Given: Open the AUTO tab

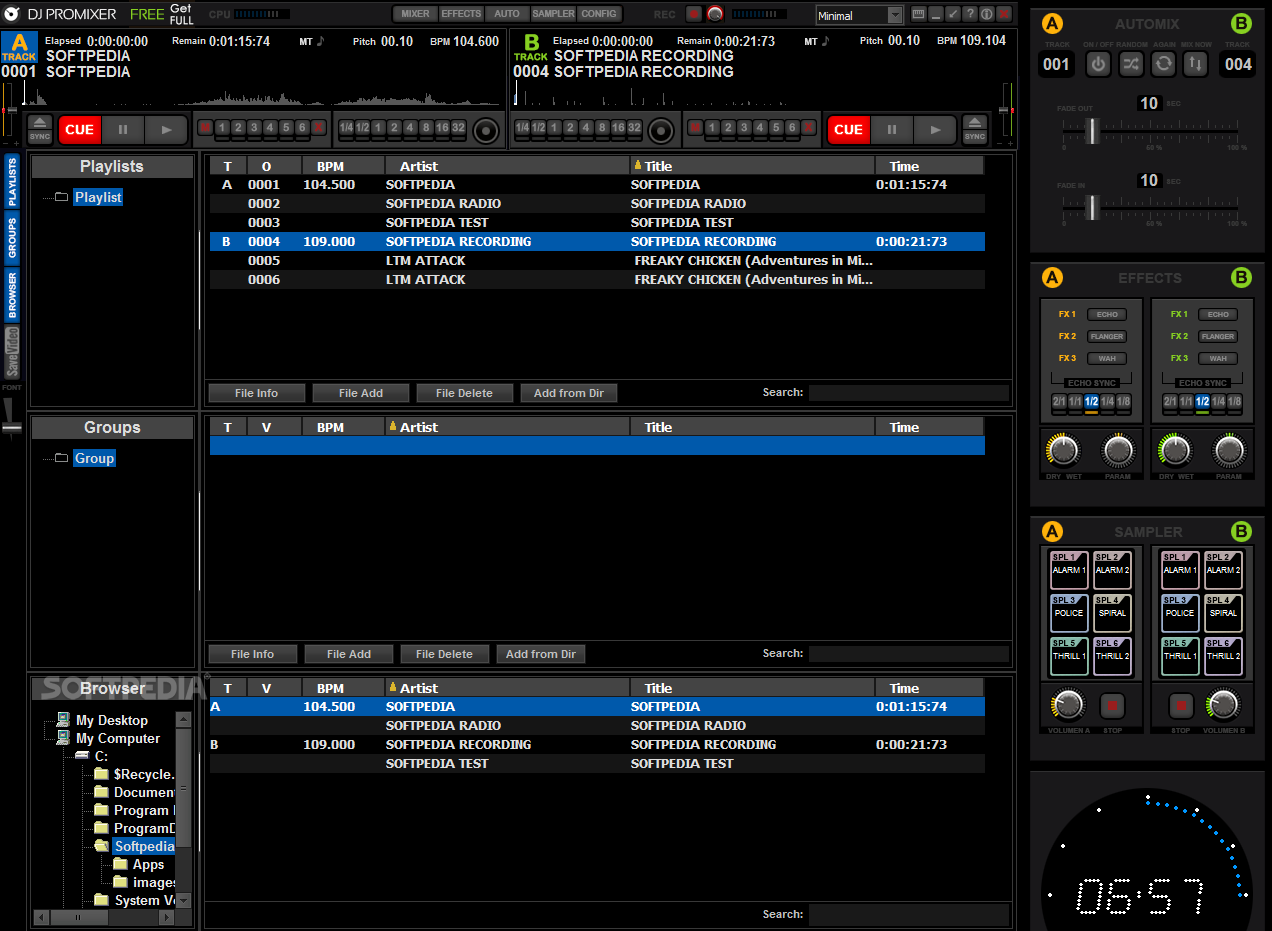Looking at the screenshot, I should tap(507, 14).
